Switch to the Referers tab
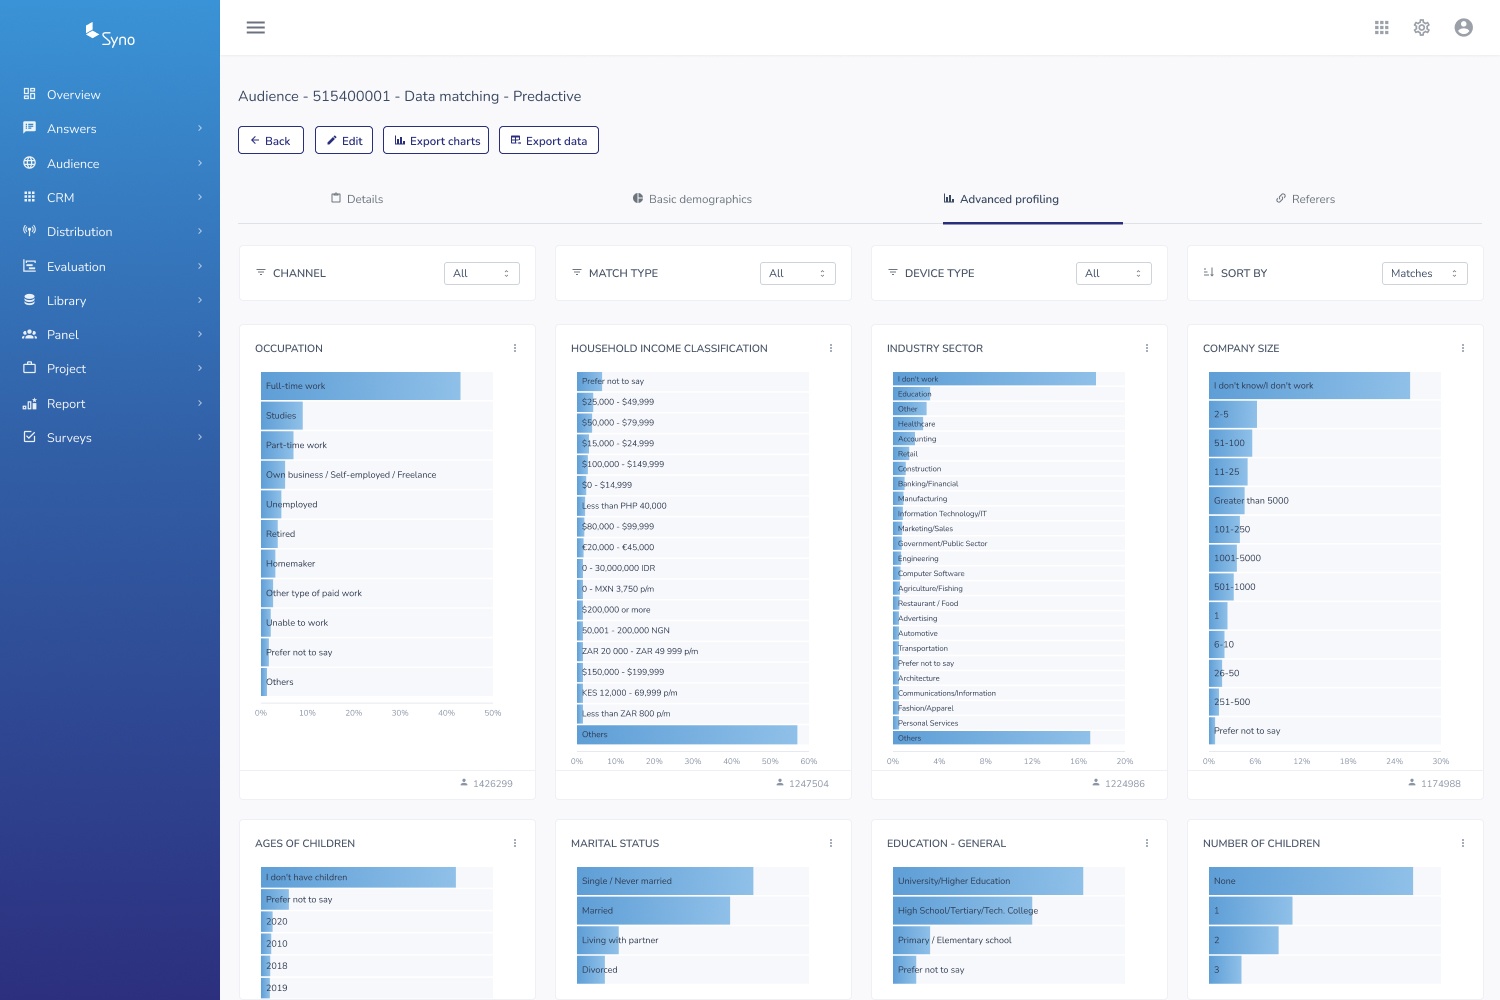Screen dimensions: 1500x1000 (x=1305, y=199)
